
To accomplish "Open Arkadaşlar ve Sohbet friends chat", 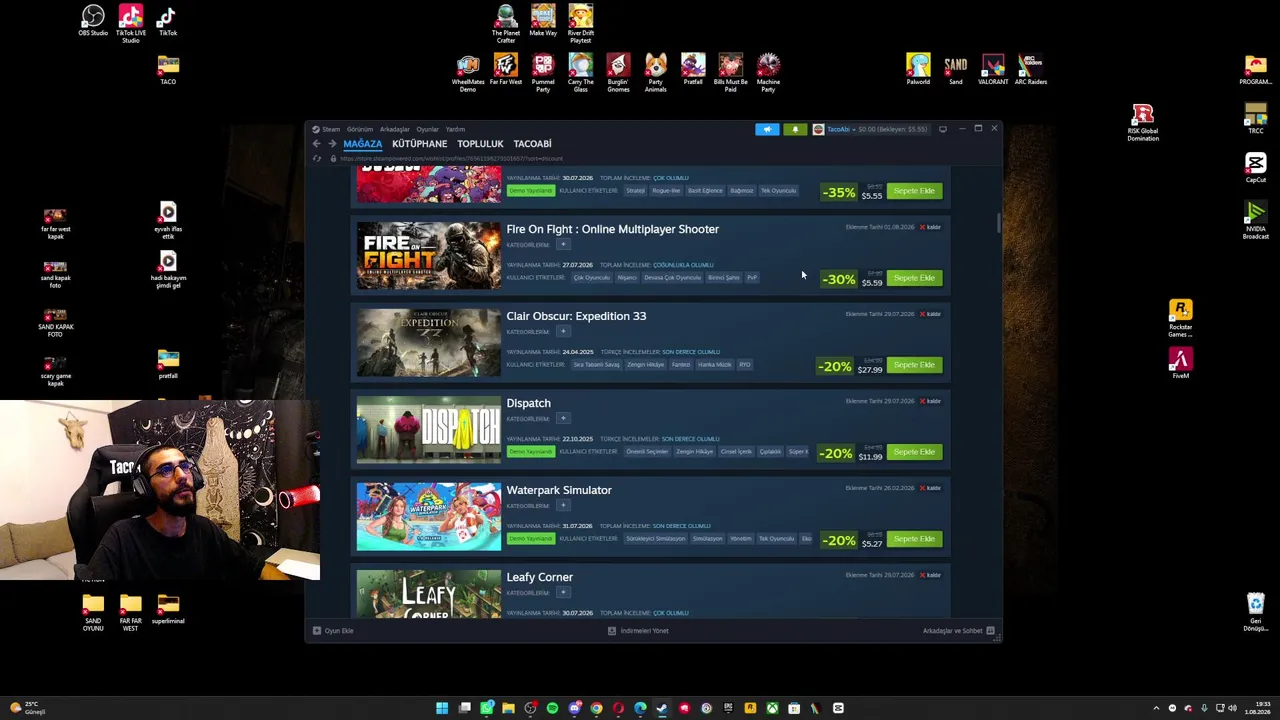I will (958, 631).
